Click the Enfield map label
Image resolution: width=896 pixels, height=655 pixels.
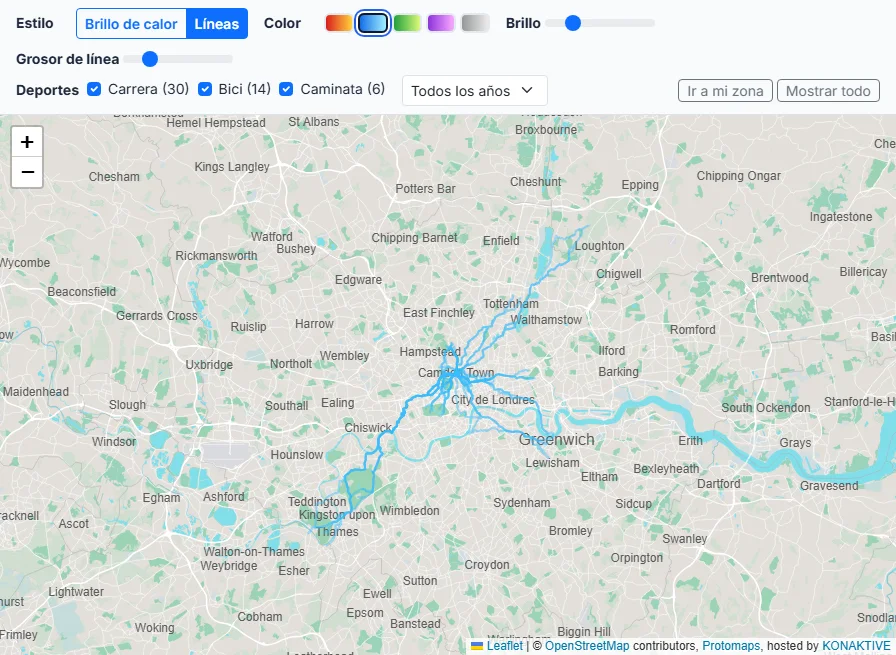pos(501,241)
